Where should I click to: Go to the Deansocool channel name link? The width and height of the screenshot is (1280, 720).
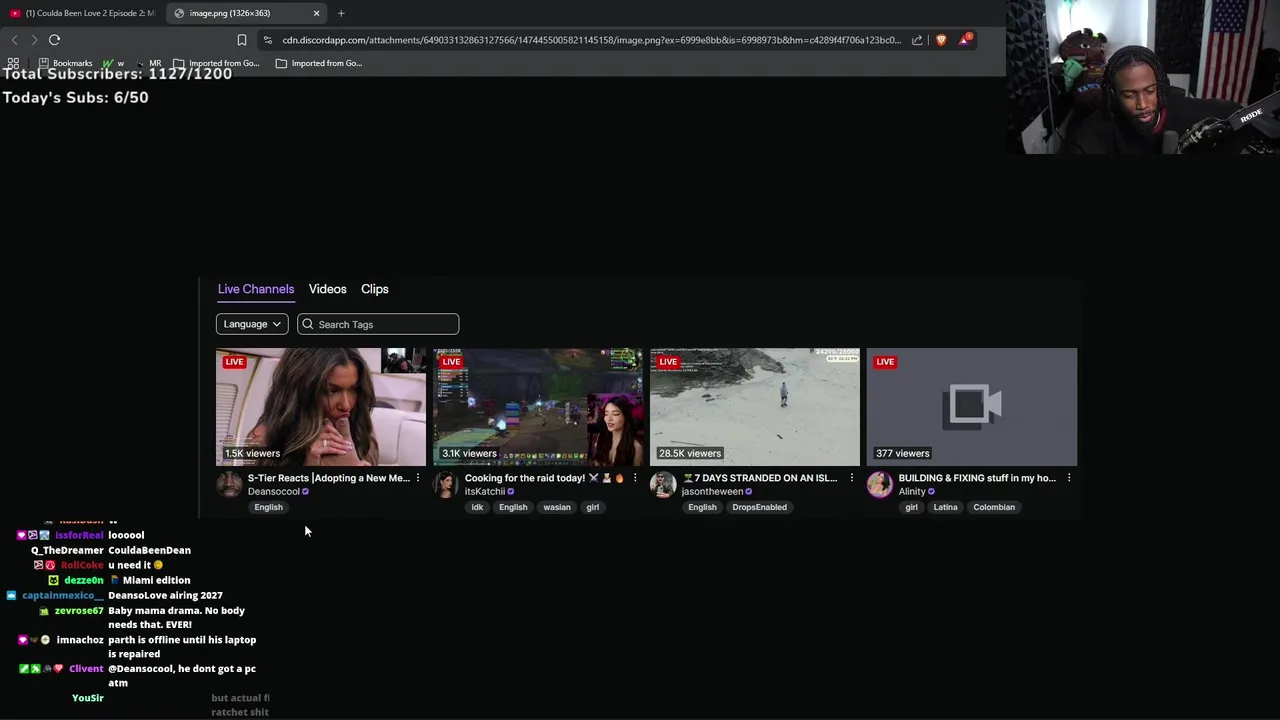tap(274, 492)
